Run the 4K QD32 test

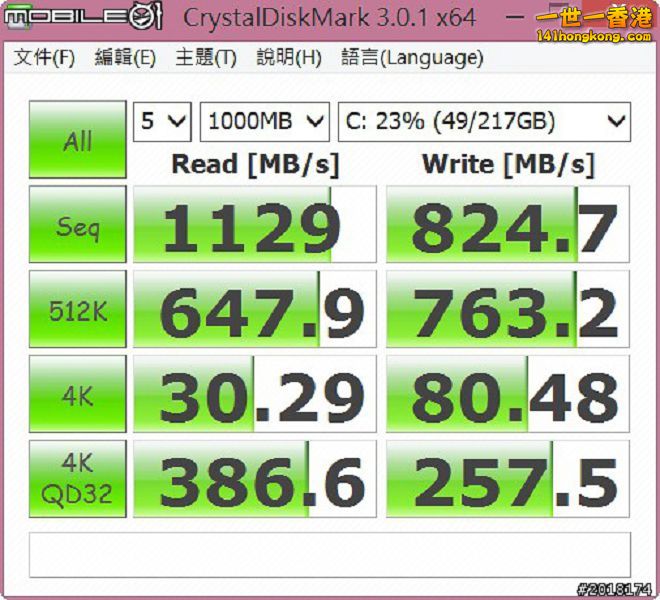coord(77,479)
